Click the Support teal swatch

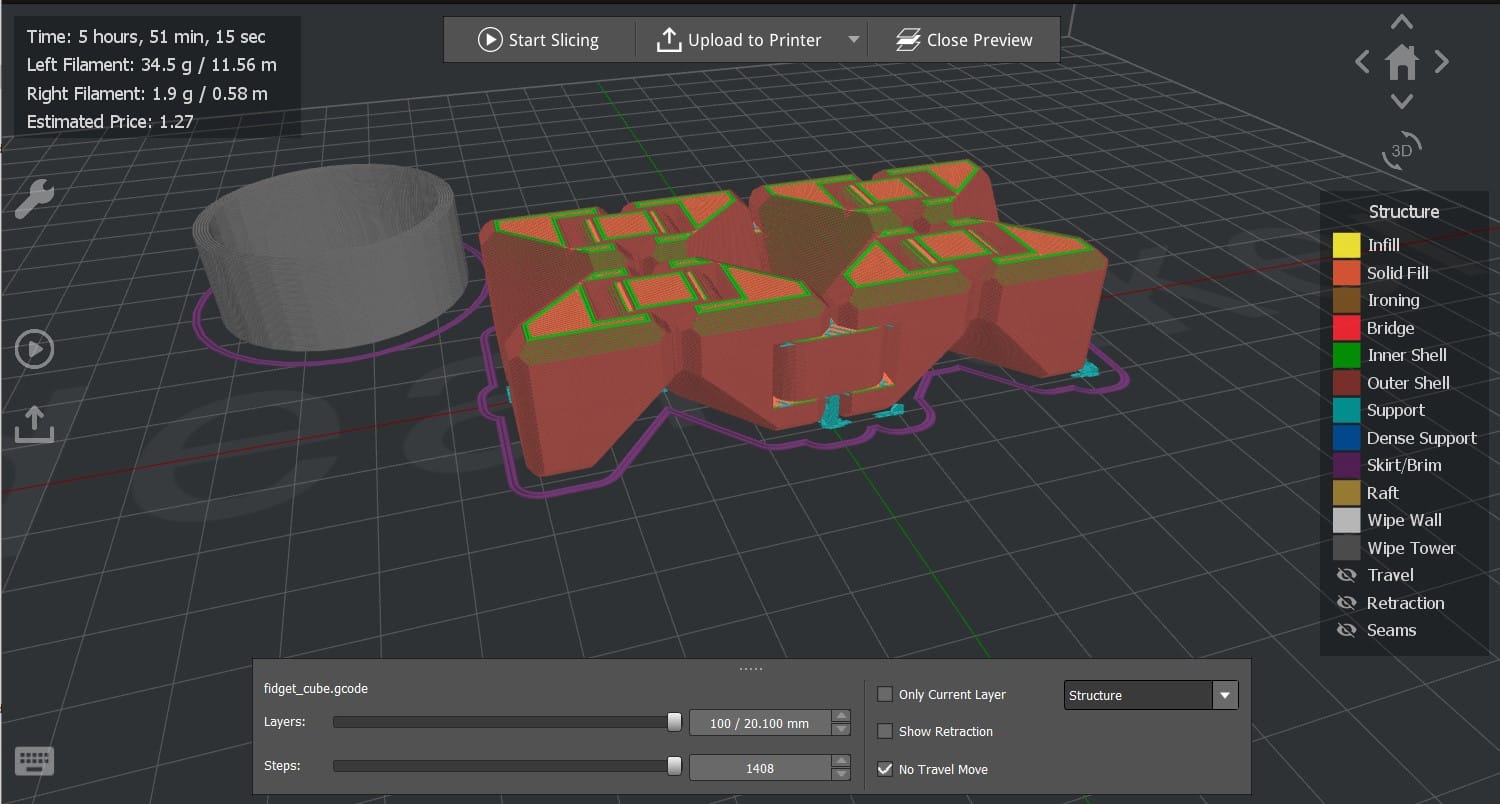pyautogui.click(x=1346, y=410)
